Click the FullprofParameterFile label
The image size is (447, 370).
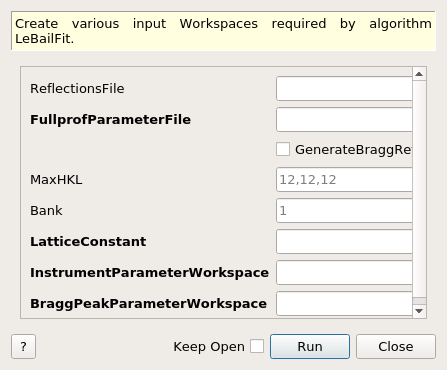point(110,120)
